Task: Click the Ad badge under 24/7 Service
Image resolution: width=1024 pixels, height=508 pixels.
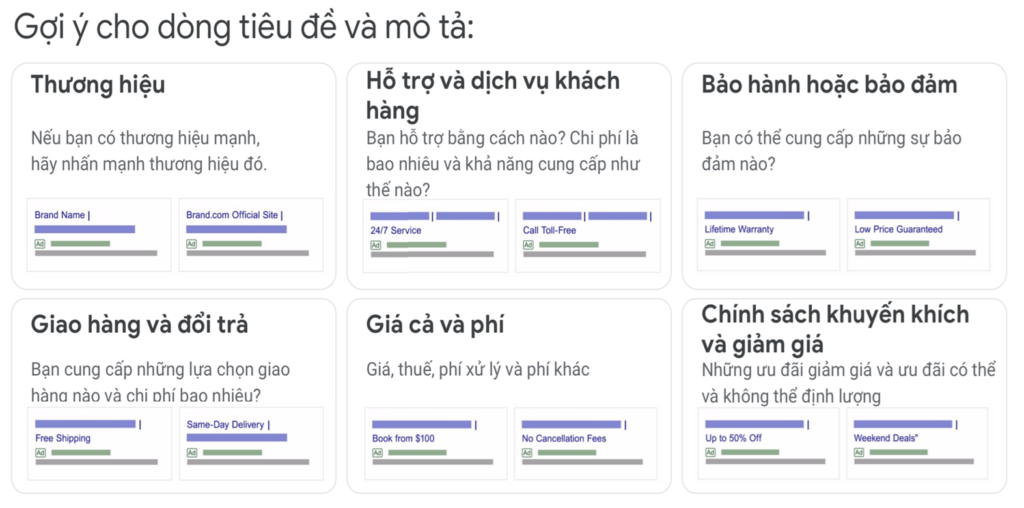Action: click(x=376, y=246)
